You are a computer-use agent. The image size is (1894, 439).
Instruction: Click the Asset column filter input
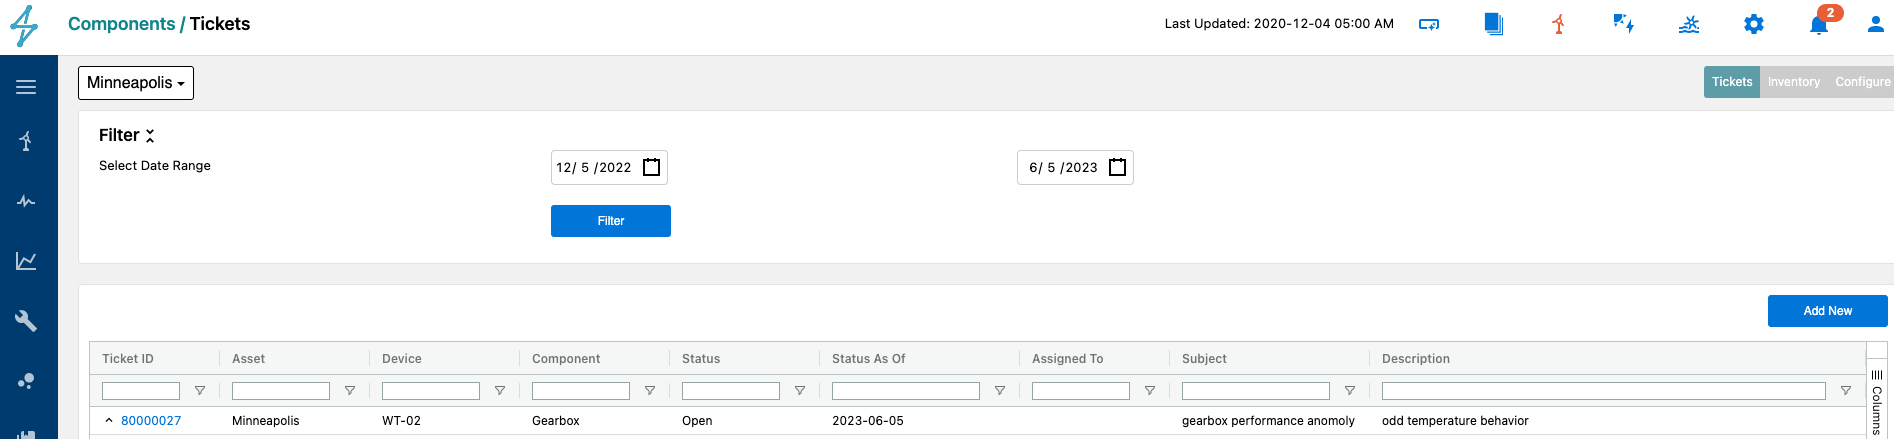(x=280, y=391)
